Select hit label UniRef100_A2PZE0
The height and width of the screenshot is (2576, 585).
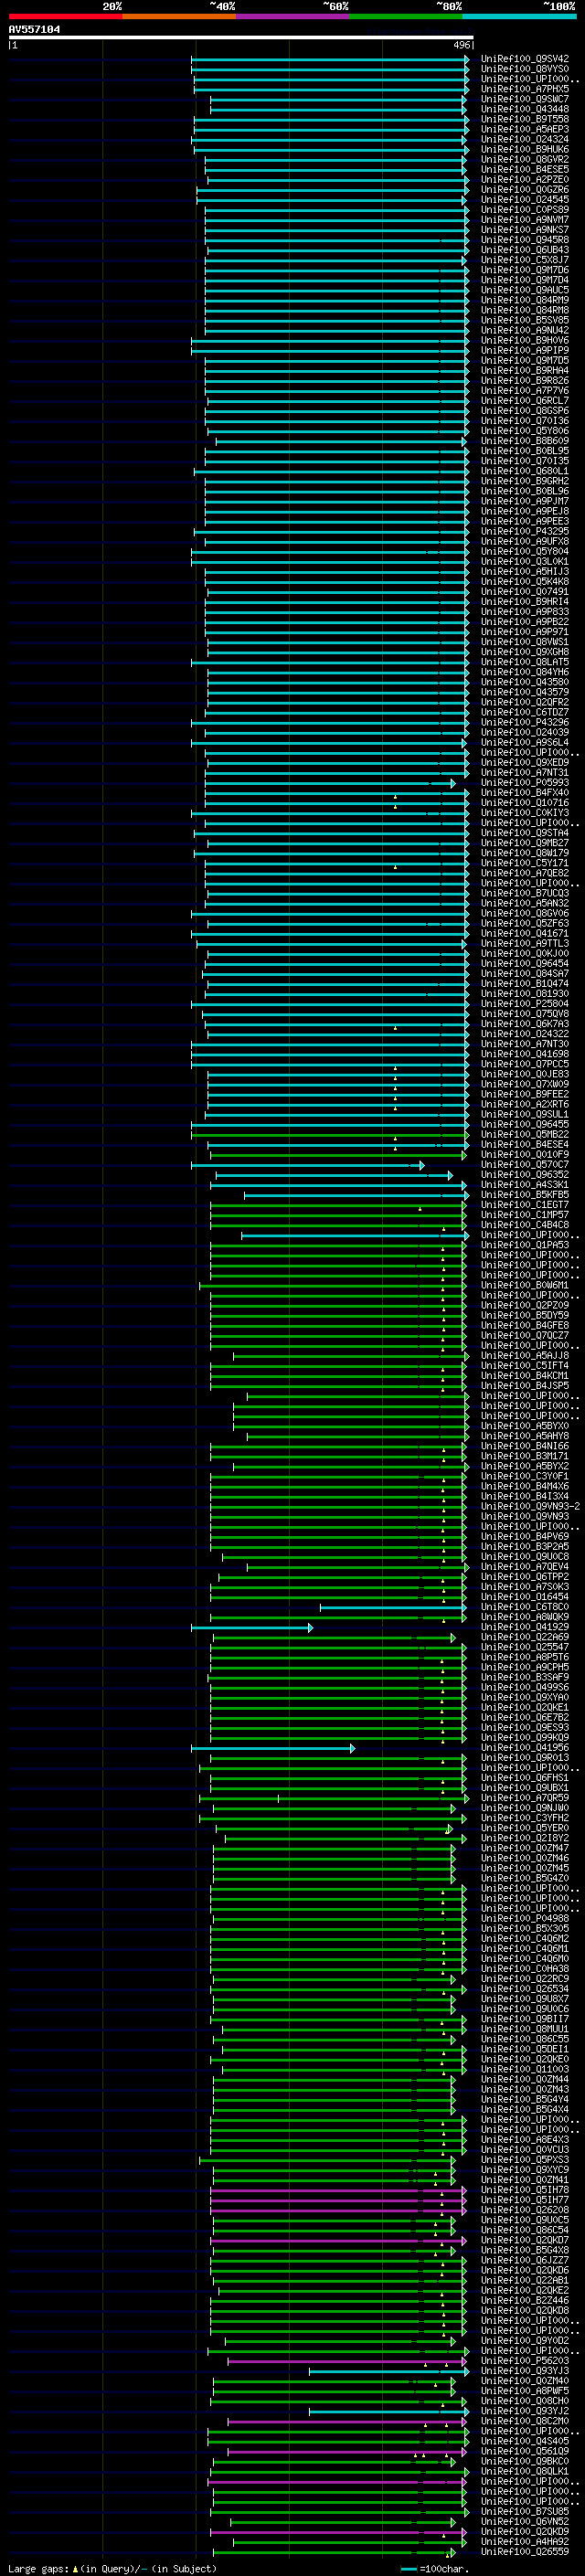[525, 179]
